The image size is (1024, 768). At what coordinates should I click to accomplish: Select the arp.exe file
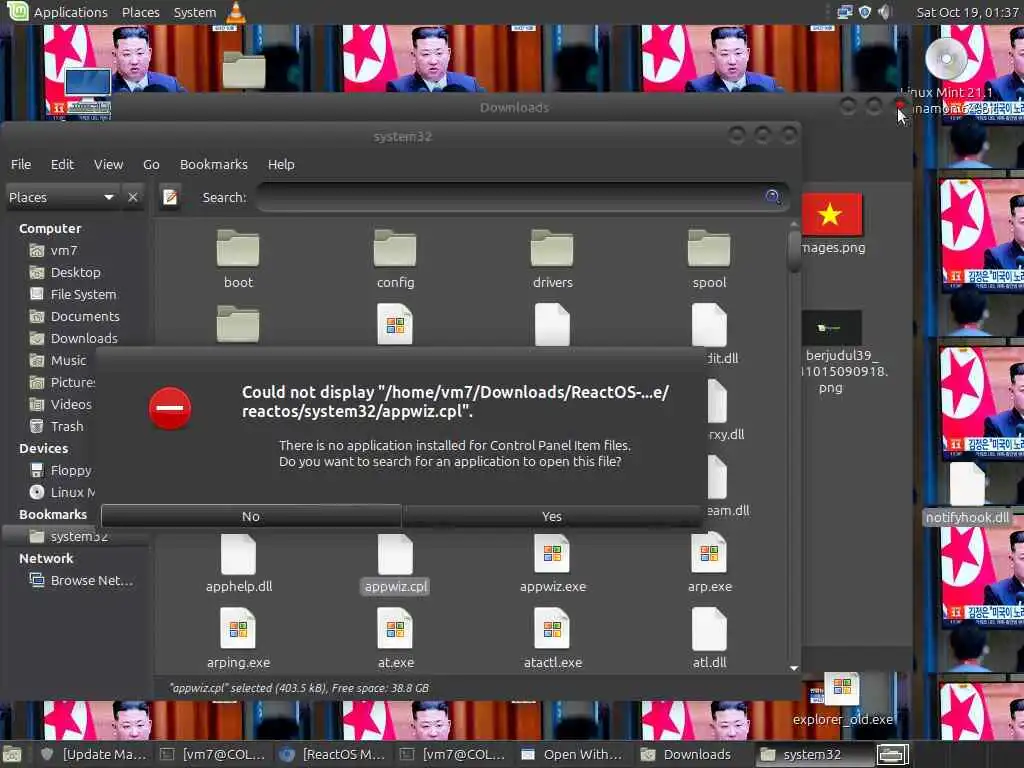click(x=709, y=564)
